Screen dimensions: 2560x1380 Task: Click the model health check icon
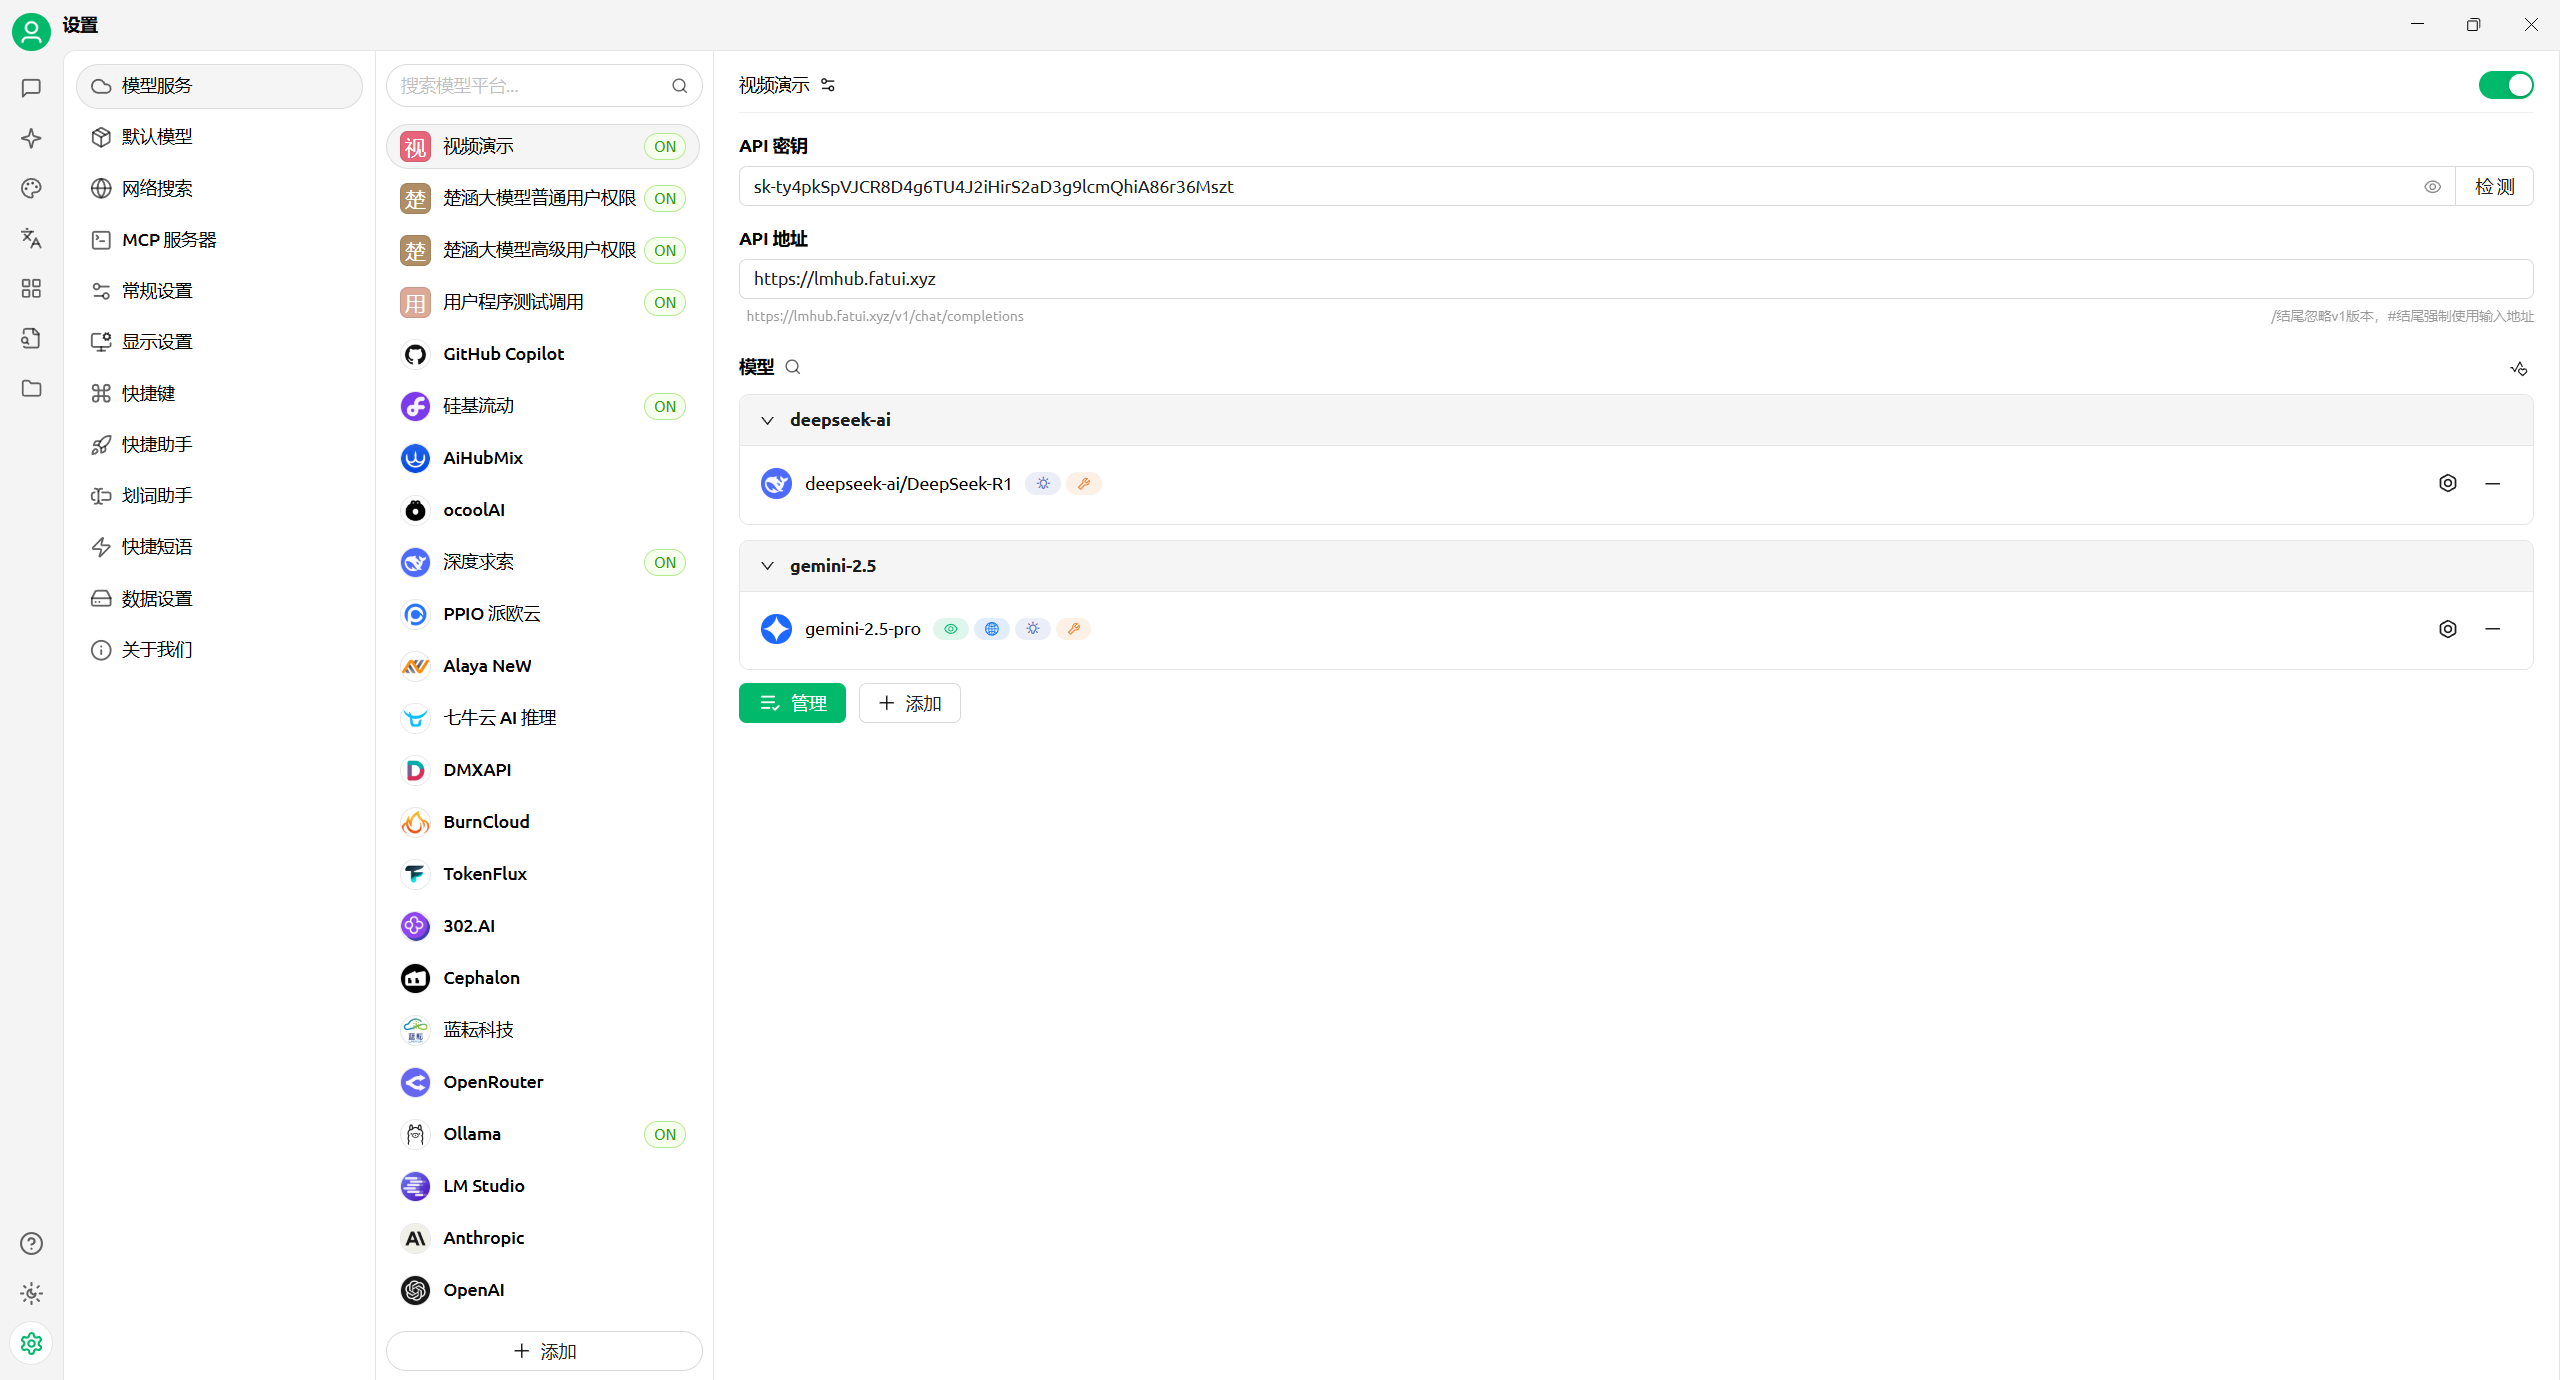point(2518,368)
